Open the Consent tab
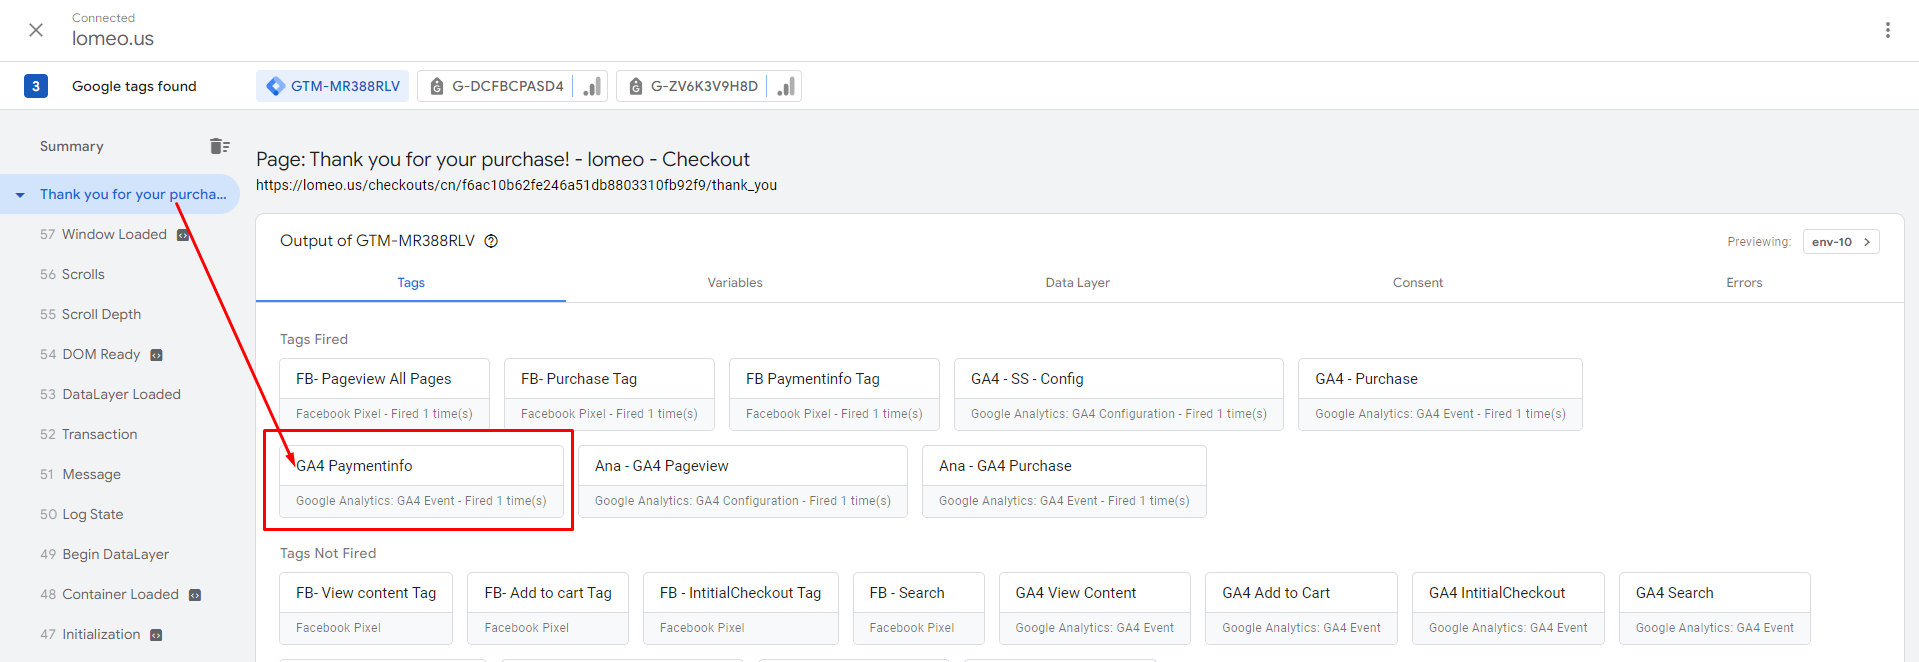1919x662 pixels. (x=1417, y=283)
